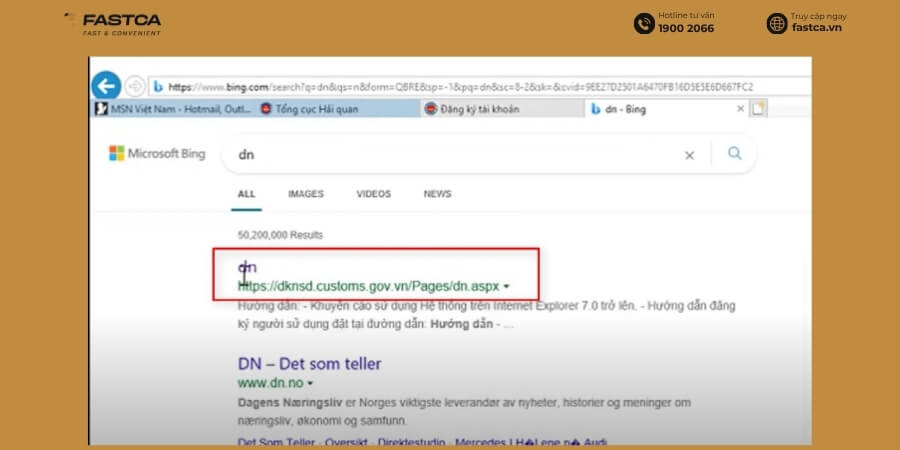900x450 pixels.
Task: Focus the browser address bar URL
Action: click(x=460, y=87)
